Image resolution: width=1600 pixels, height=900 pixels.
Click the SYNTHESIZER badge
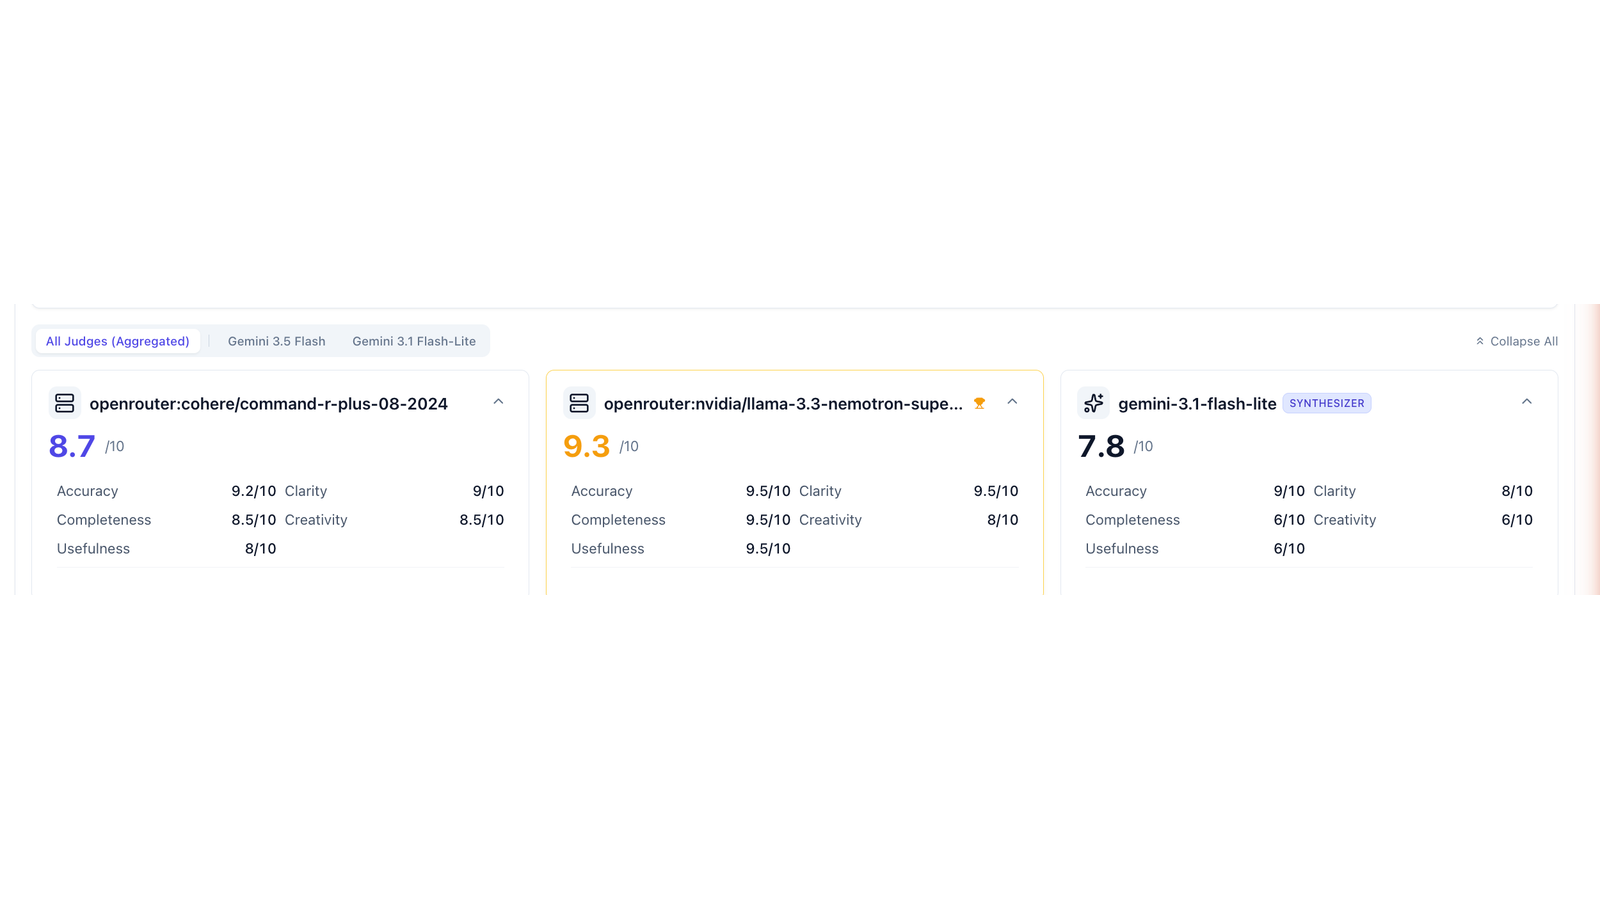(1326, 403)
